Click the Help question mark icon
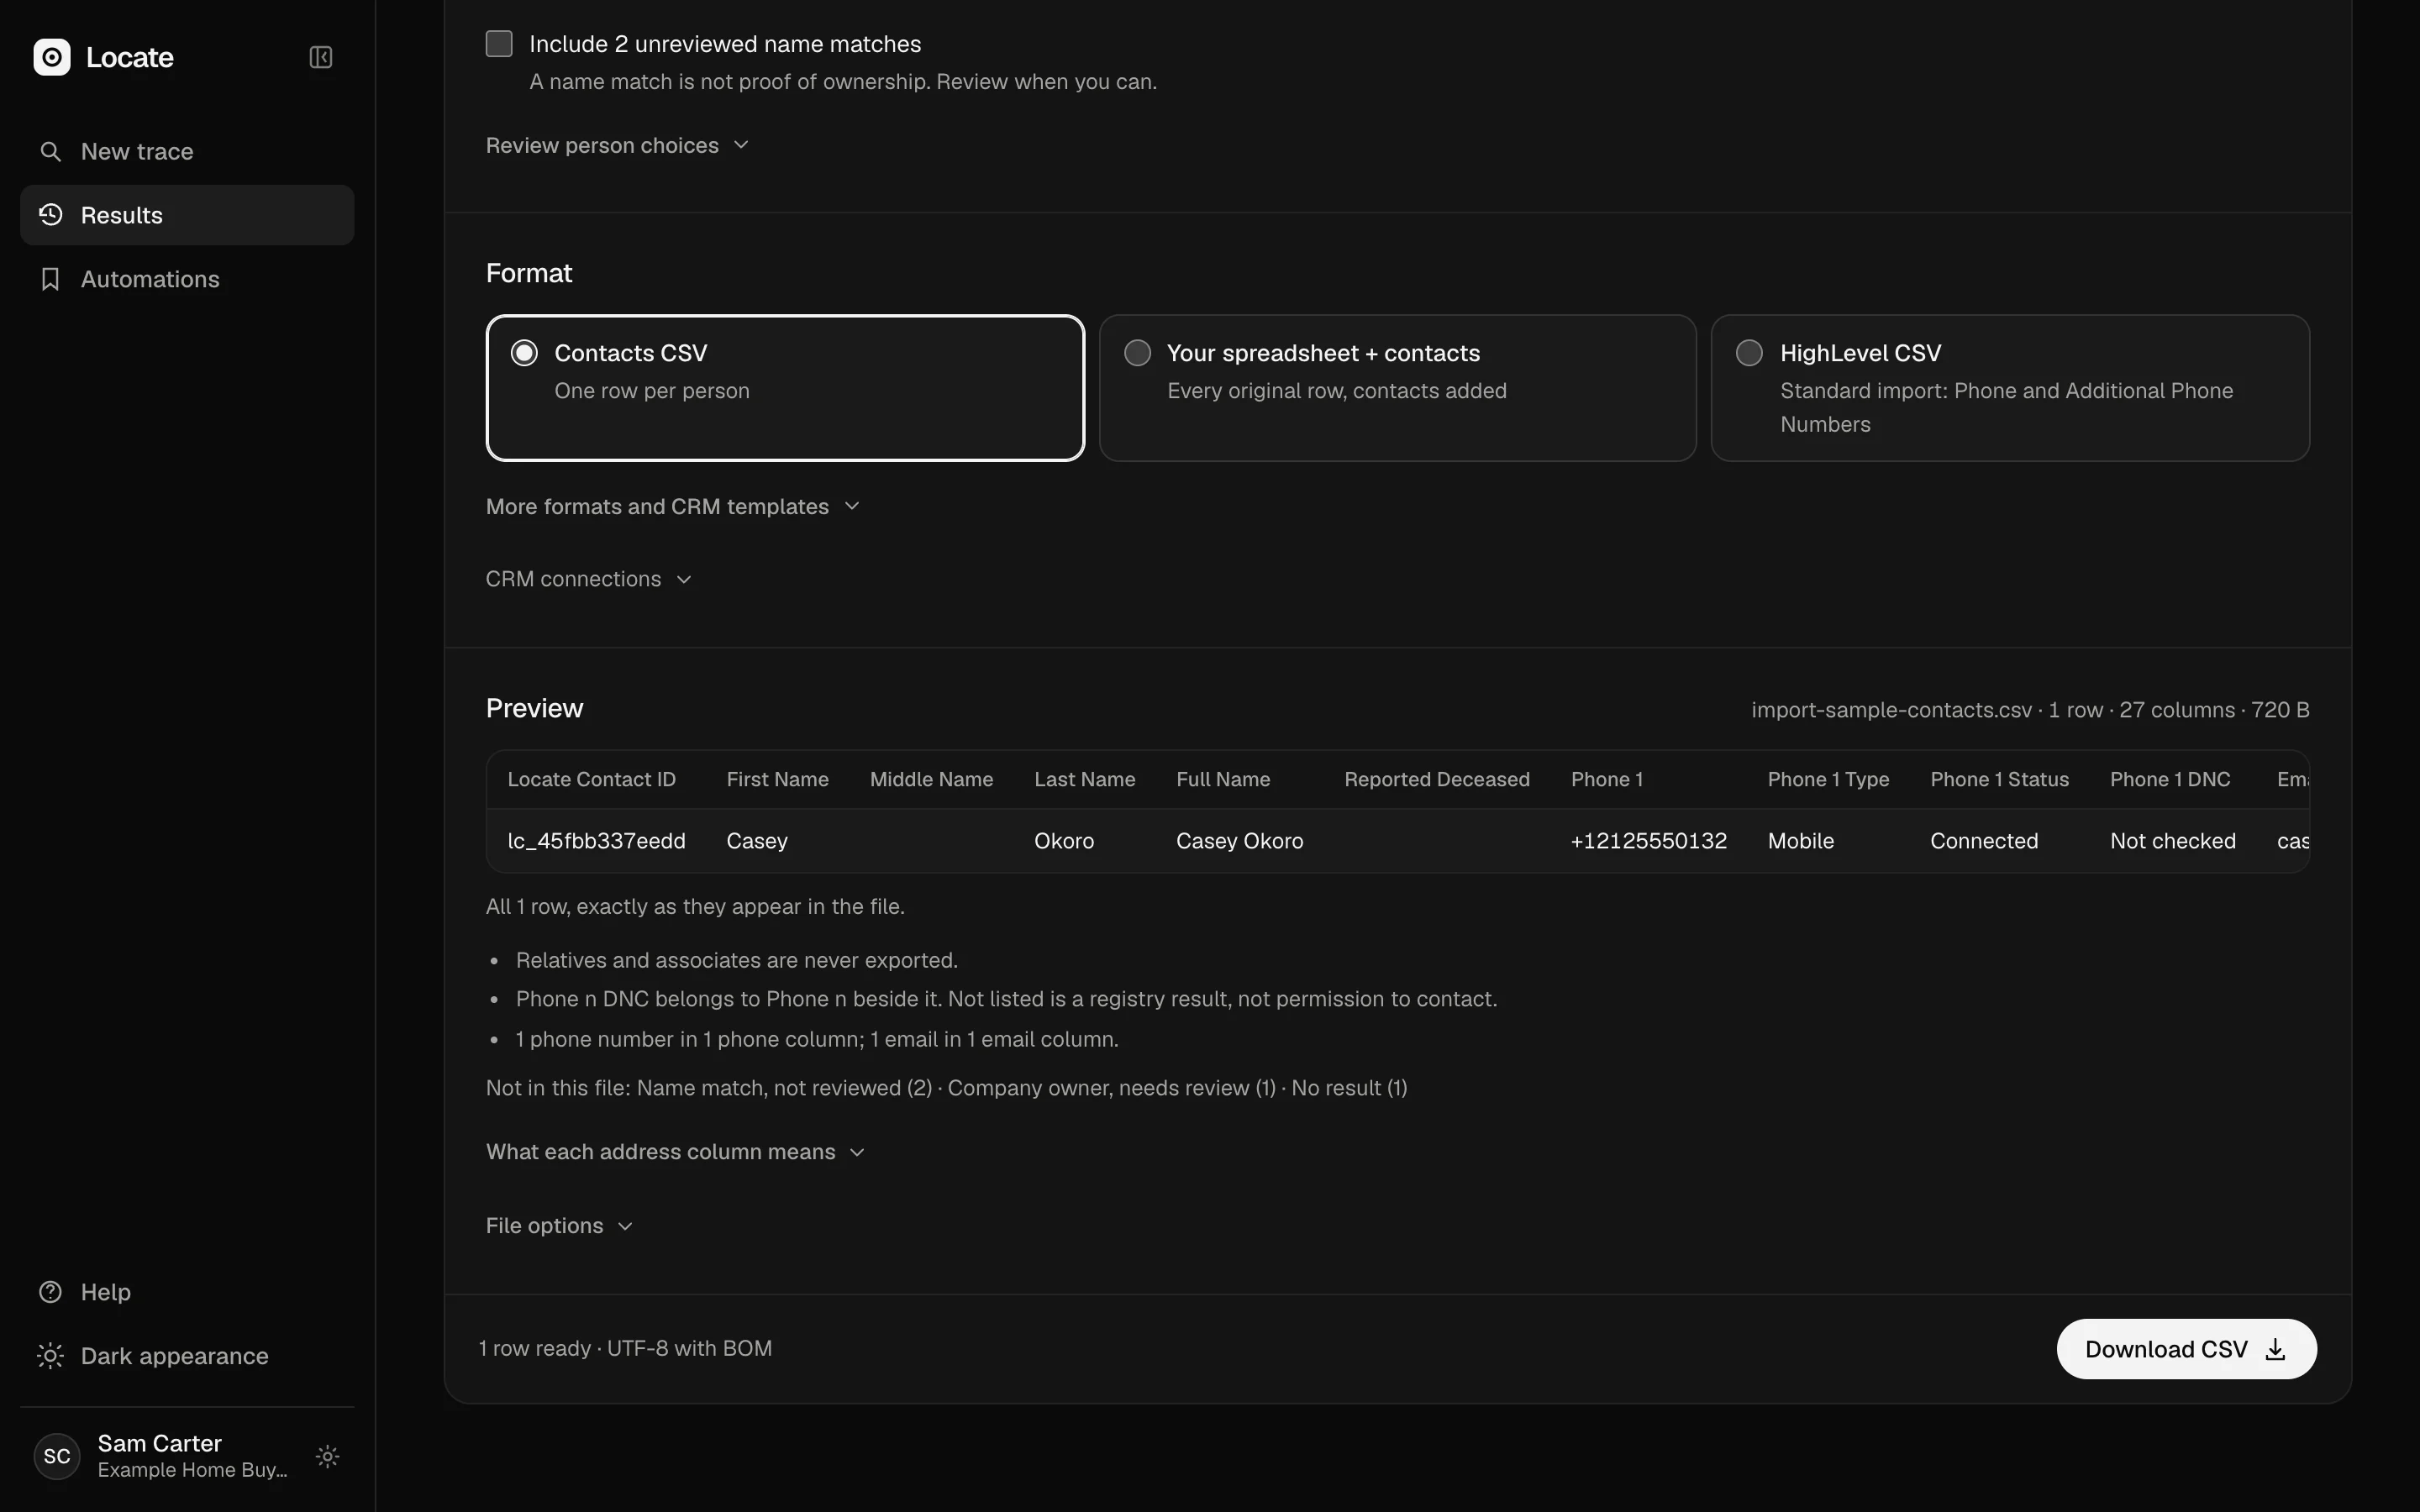This screenshot has height=1512, width=2420. click(x=50, y=1292)
